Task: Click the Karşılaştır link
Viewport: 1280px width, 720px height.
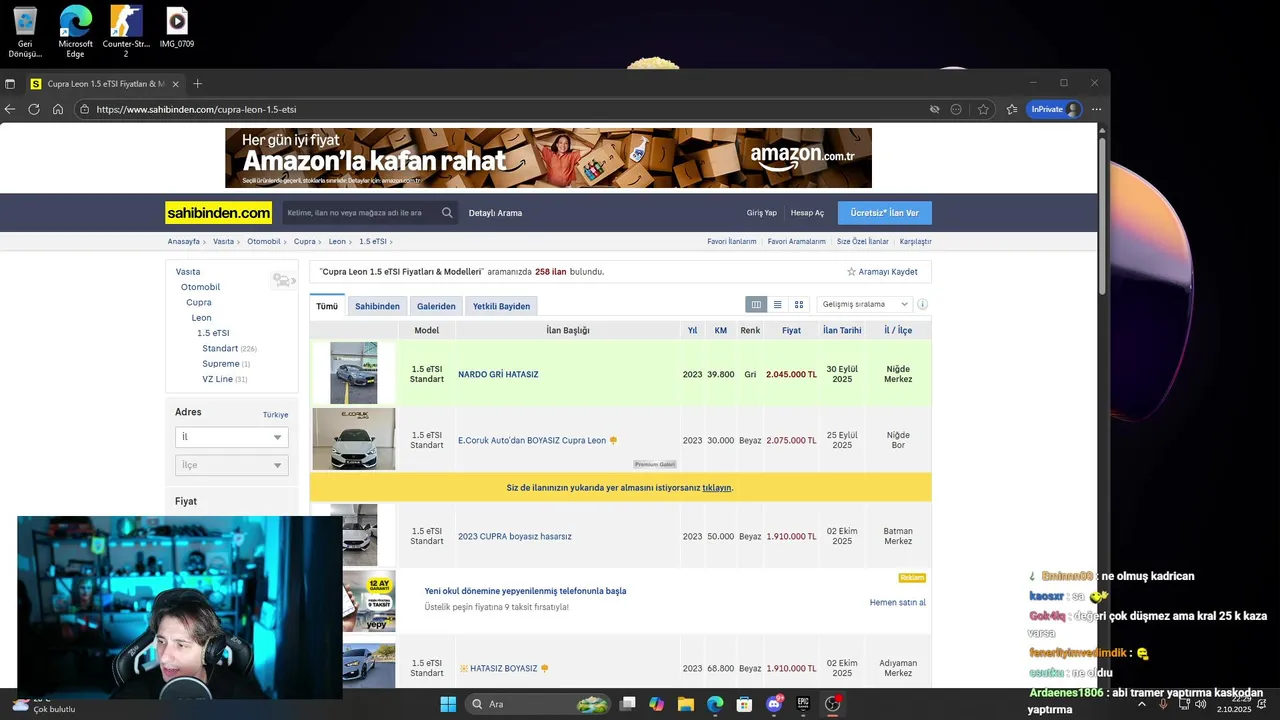Action: coord(915,241)
